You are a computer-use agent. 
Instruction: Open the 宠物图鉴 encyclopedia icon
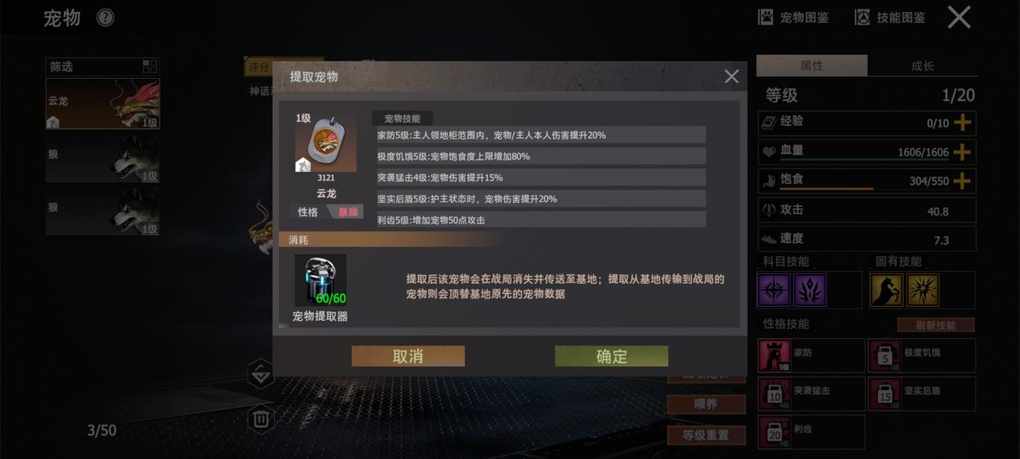point(767,18)
